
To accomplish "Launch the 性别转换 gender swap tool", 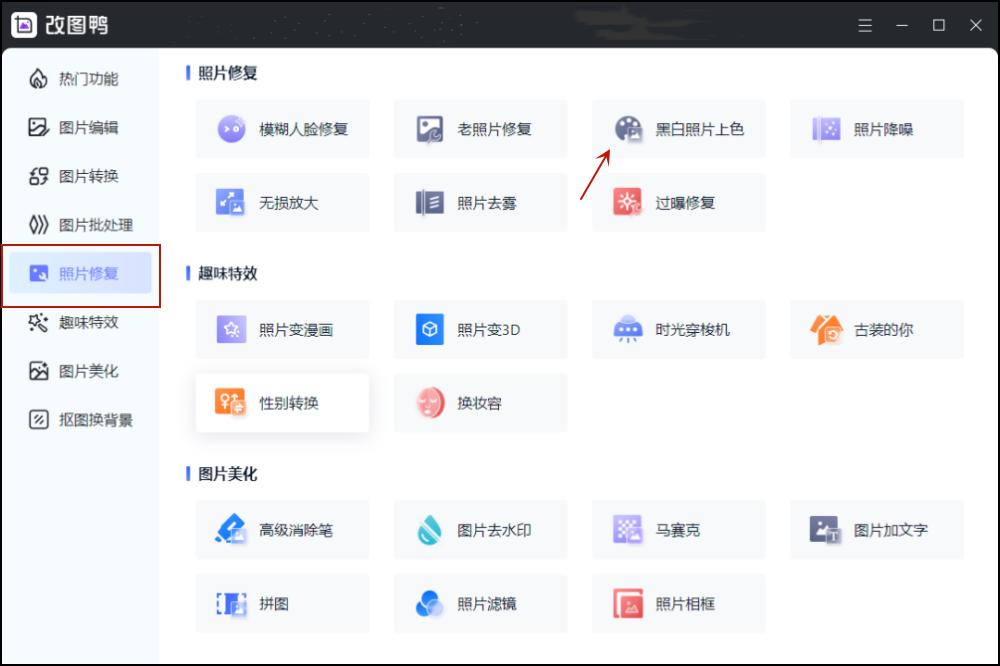I will (282, 402).
